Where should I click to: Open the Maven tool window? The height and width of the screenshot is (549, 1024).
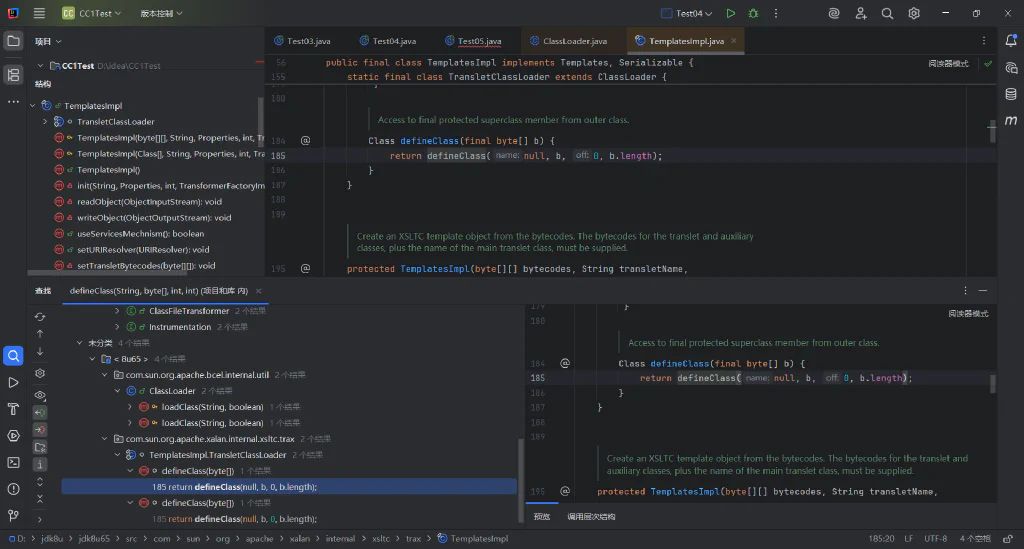[1011, 120]
